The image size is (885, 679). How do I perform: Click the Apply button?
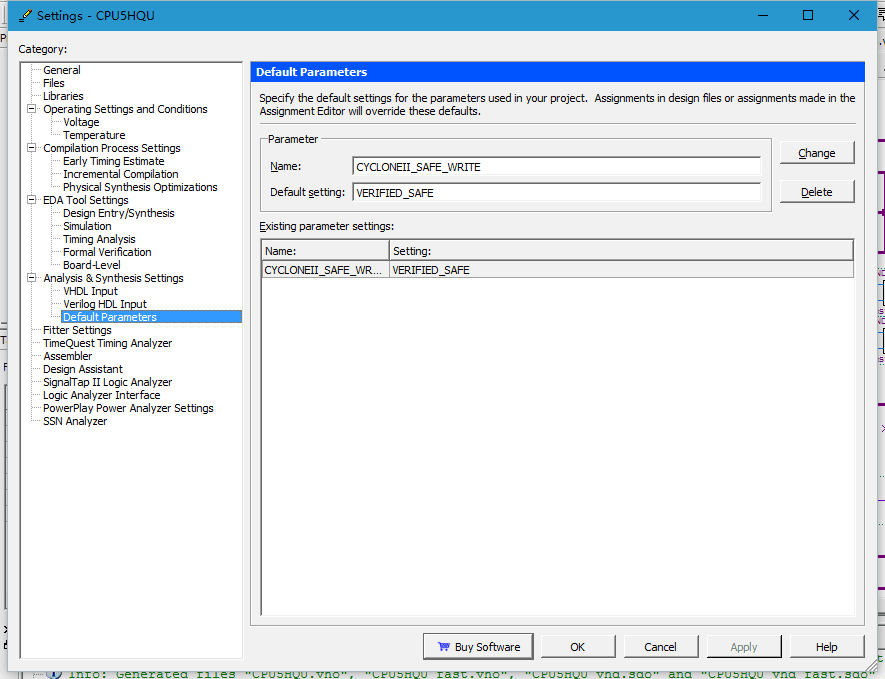click(743, 647)
